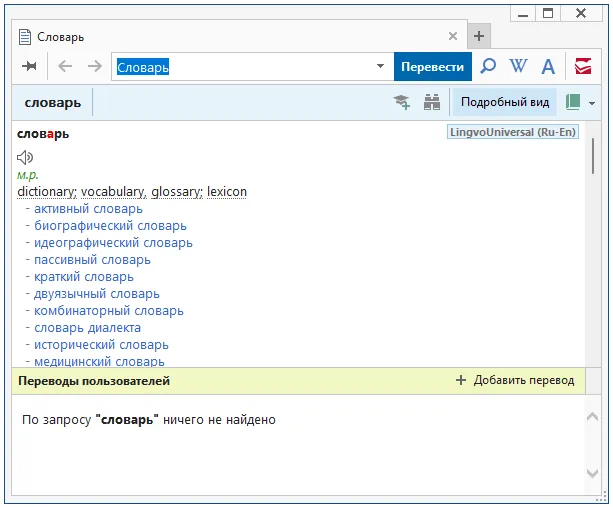
Task: Click the Перевести button
Action: pyautogui.click(x=432, y=66)
